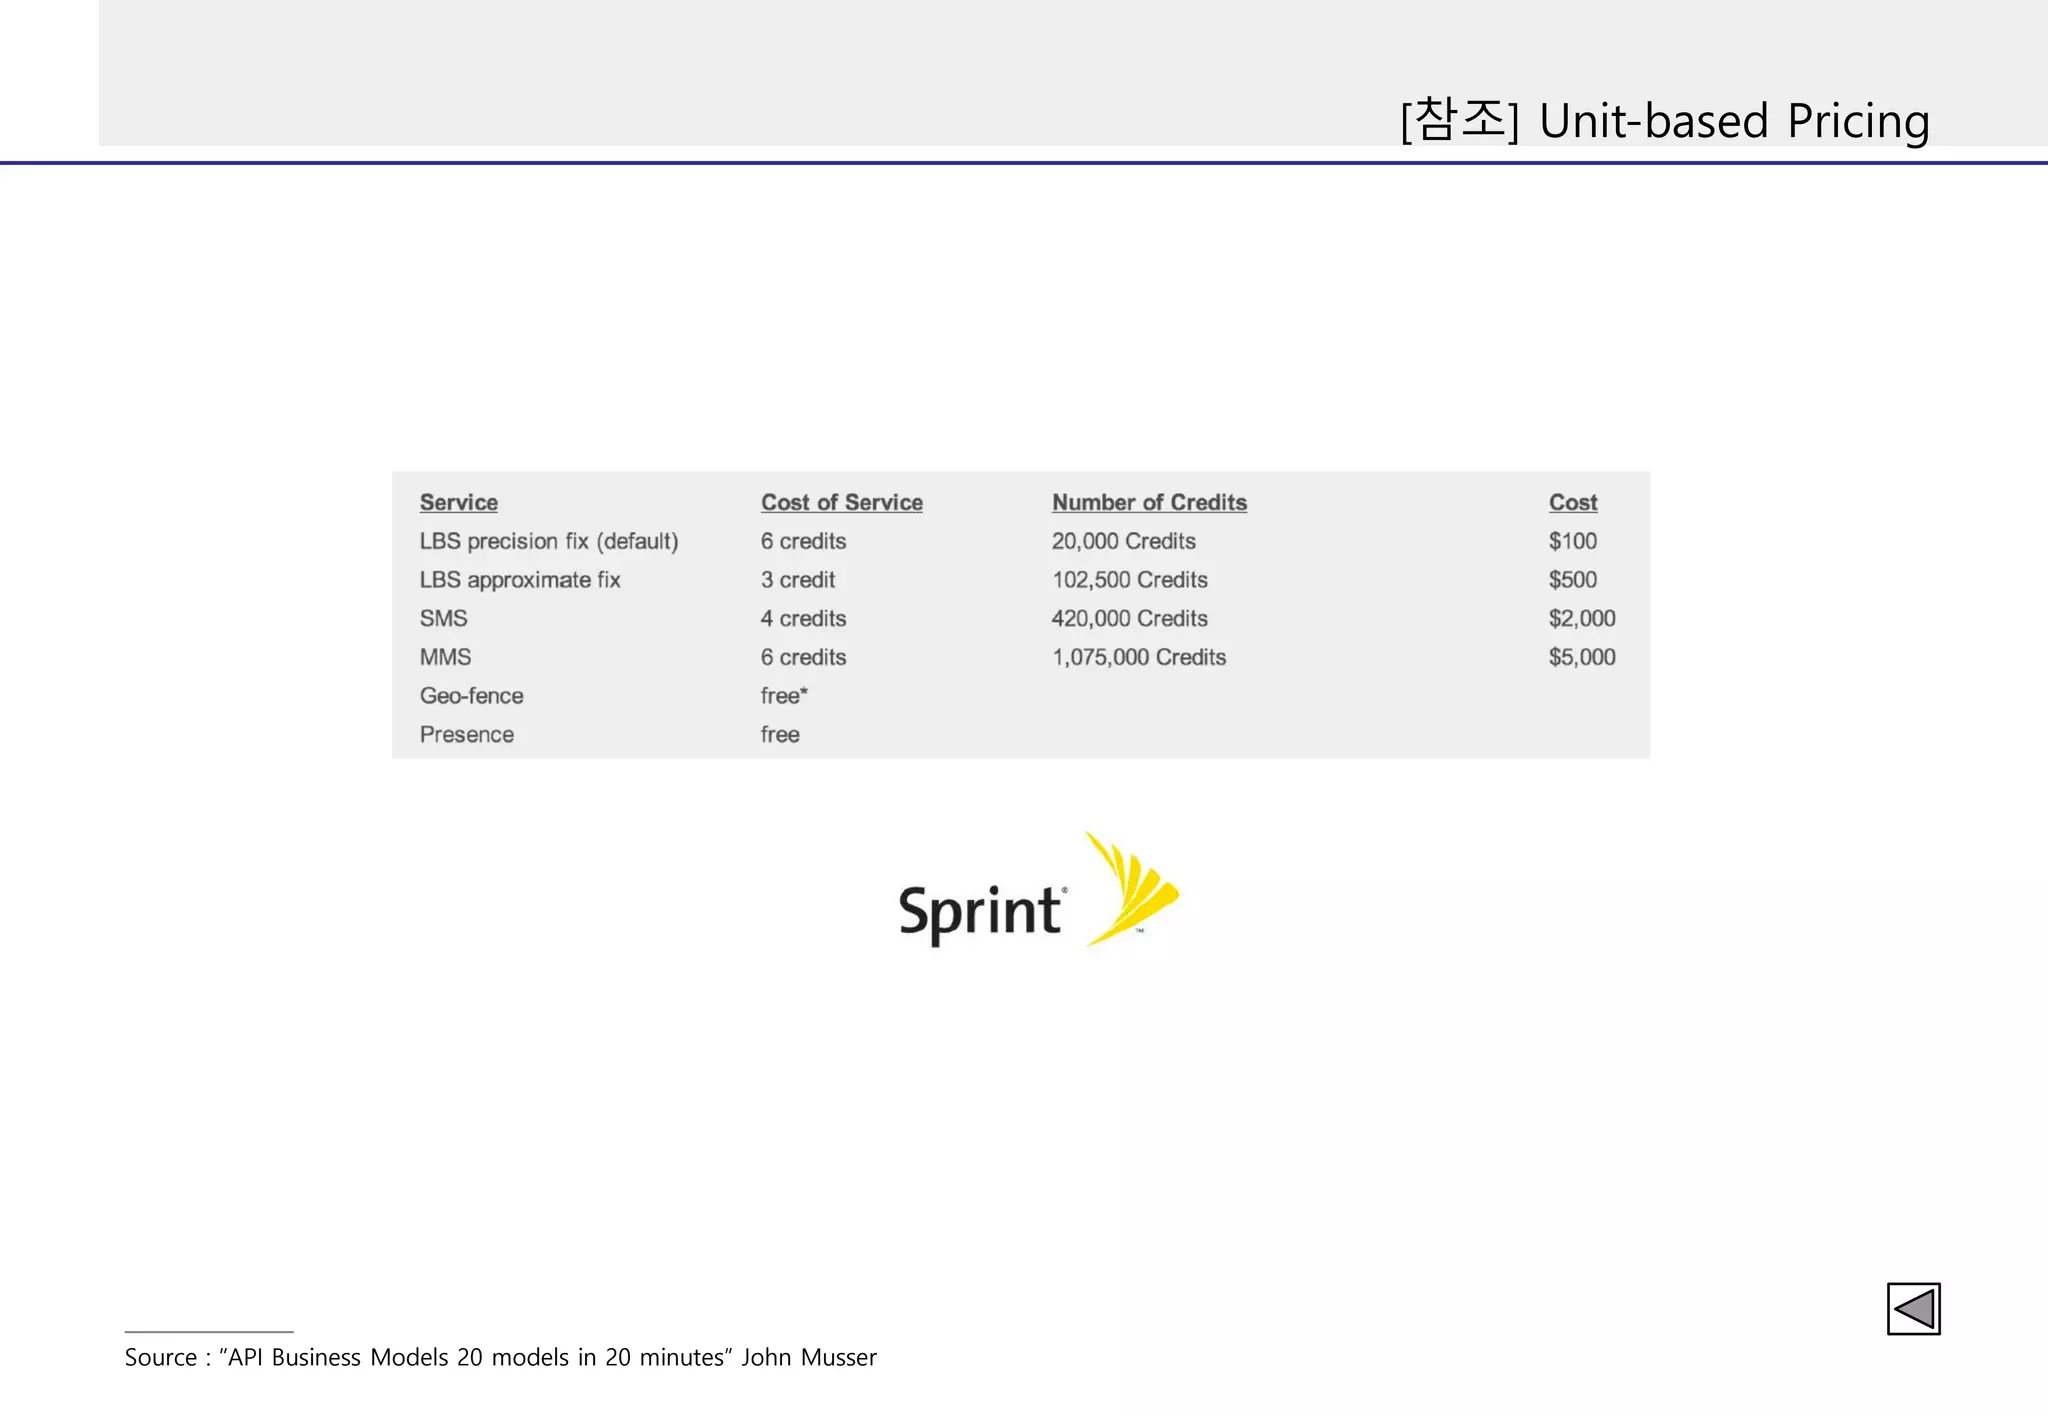Screen dimensions: 2048x1418
Task: Click '6 credits' in the LBS precision row
Action: (803, 541)
